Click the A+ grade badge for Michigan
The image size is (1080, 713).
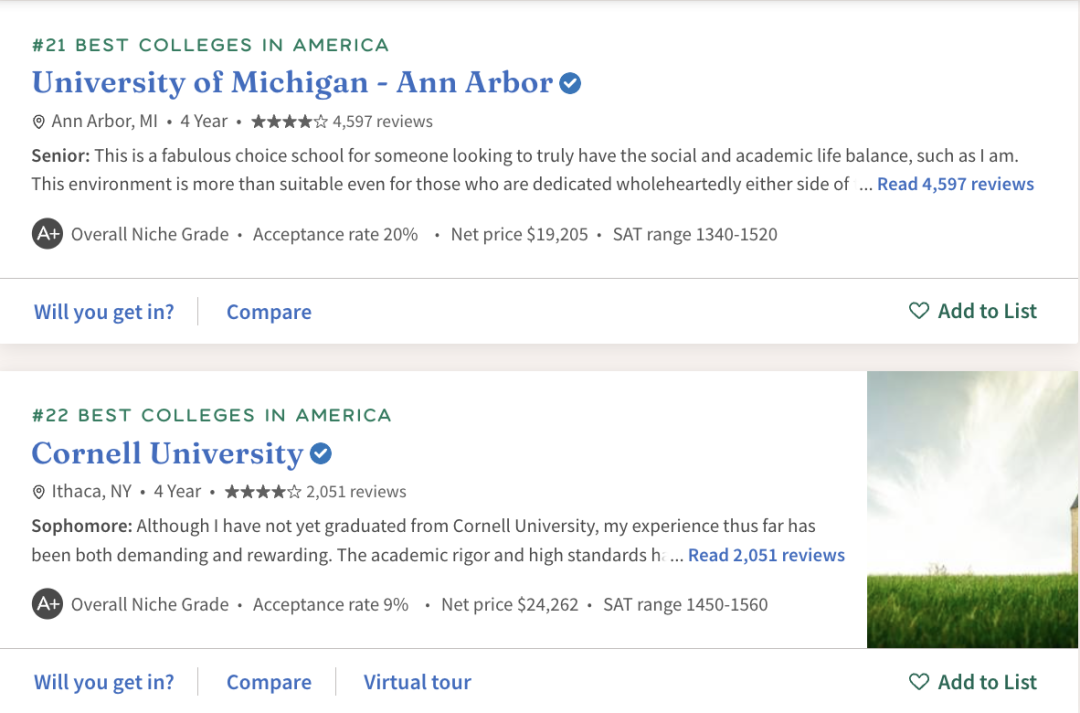[x=47, y=235]
